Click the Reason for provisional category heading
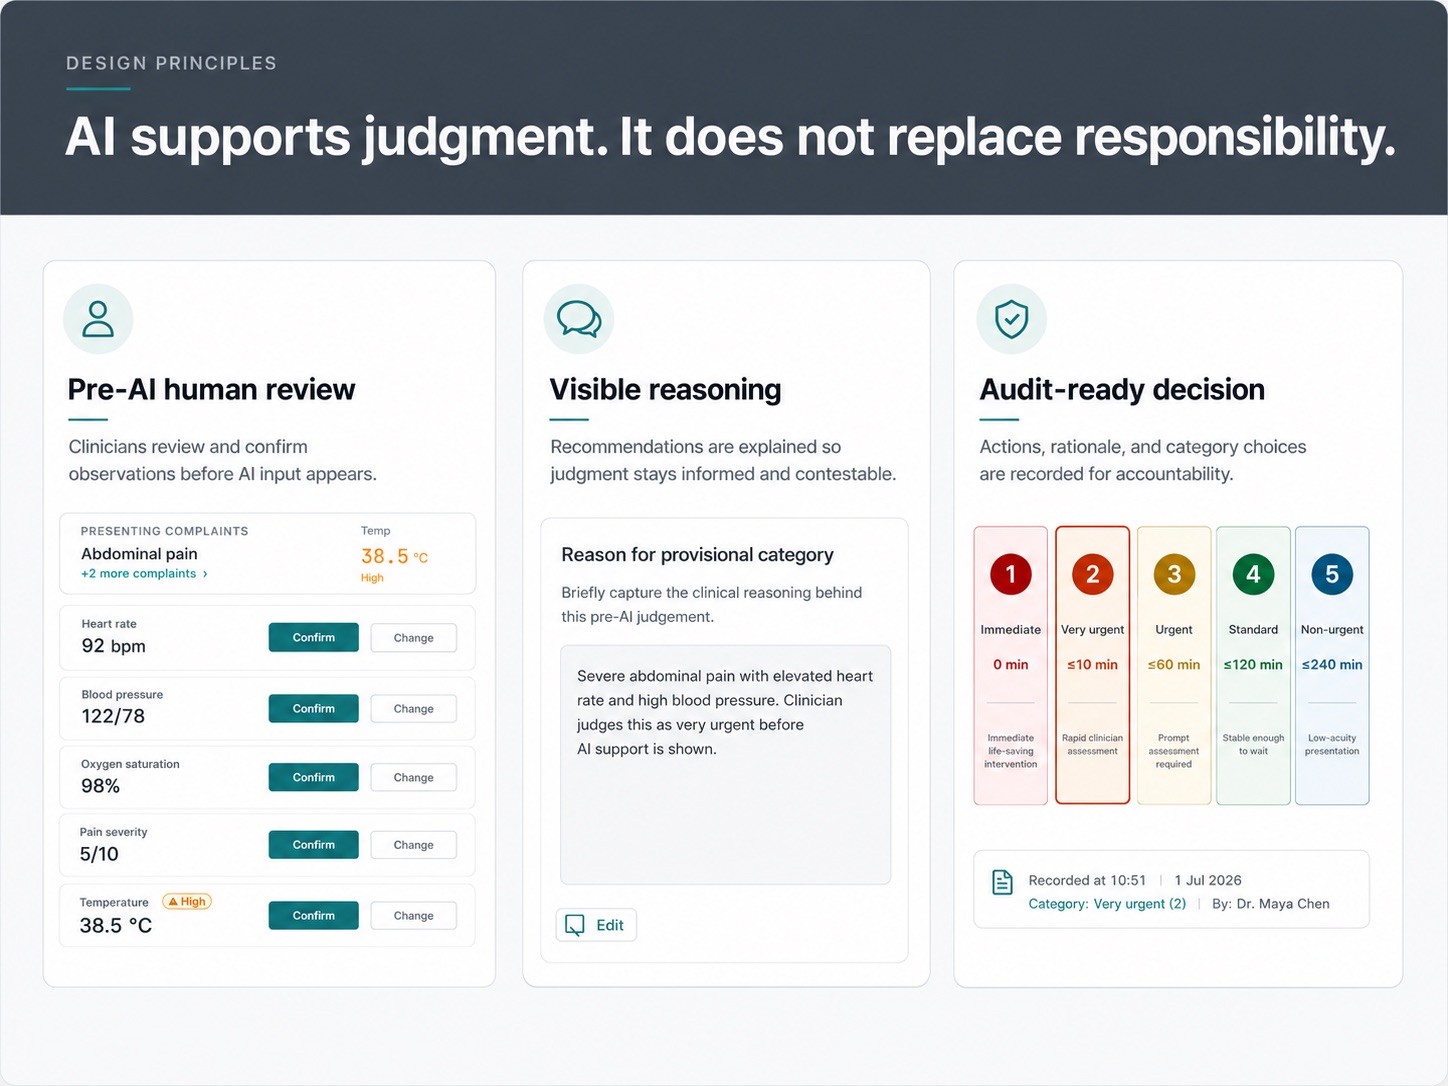Viewport: 1448px width, 1086px height. 697,555
